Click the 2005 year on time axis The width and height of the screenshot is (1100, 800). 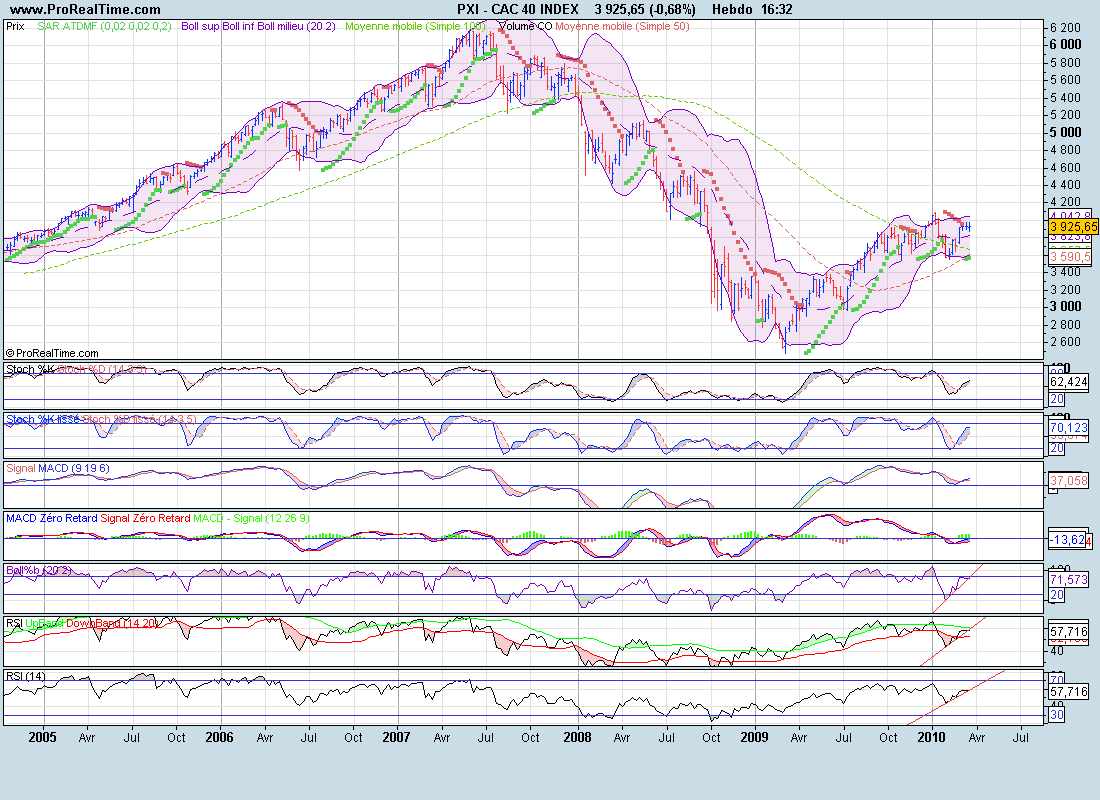coord(42,737)
